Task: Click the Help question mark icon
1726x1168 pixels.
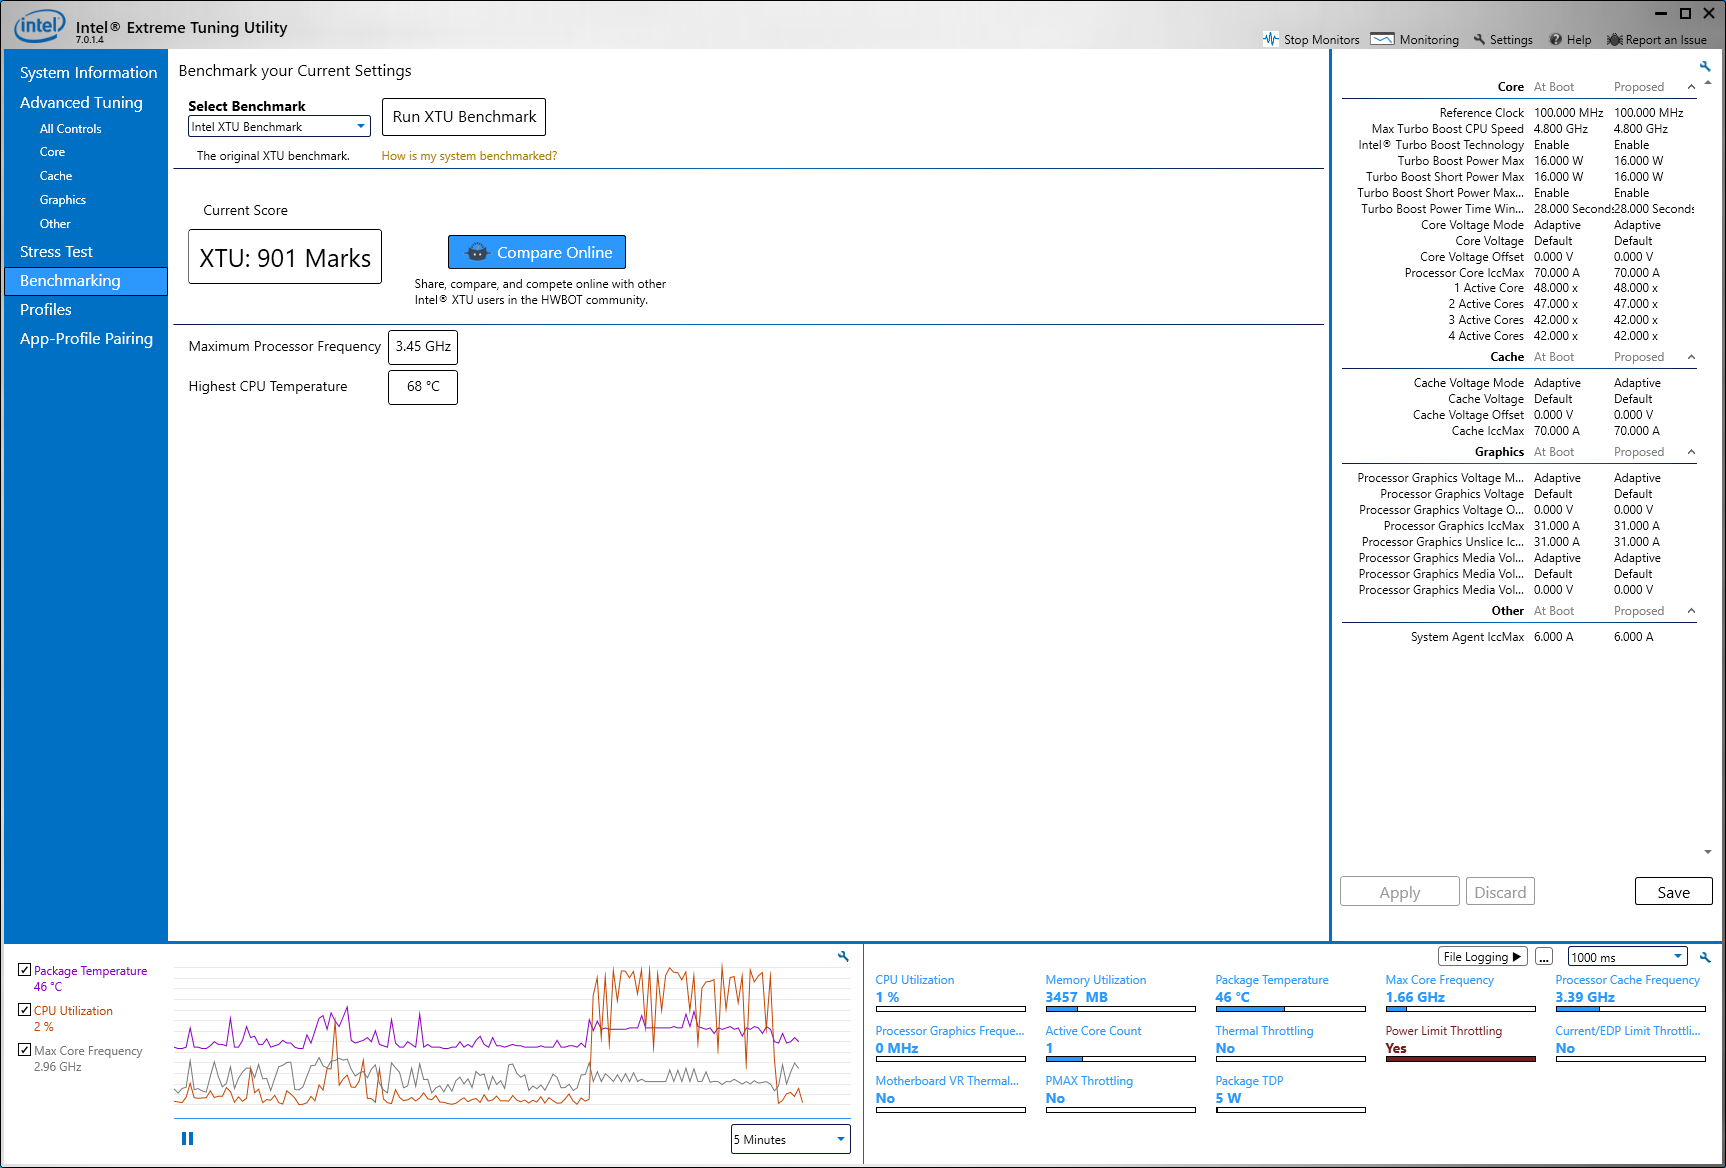Action: [x=1555, y=39]
